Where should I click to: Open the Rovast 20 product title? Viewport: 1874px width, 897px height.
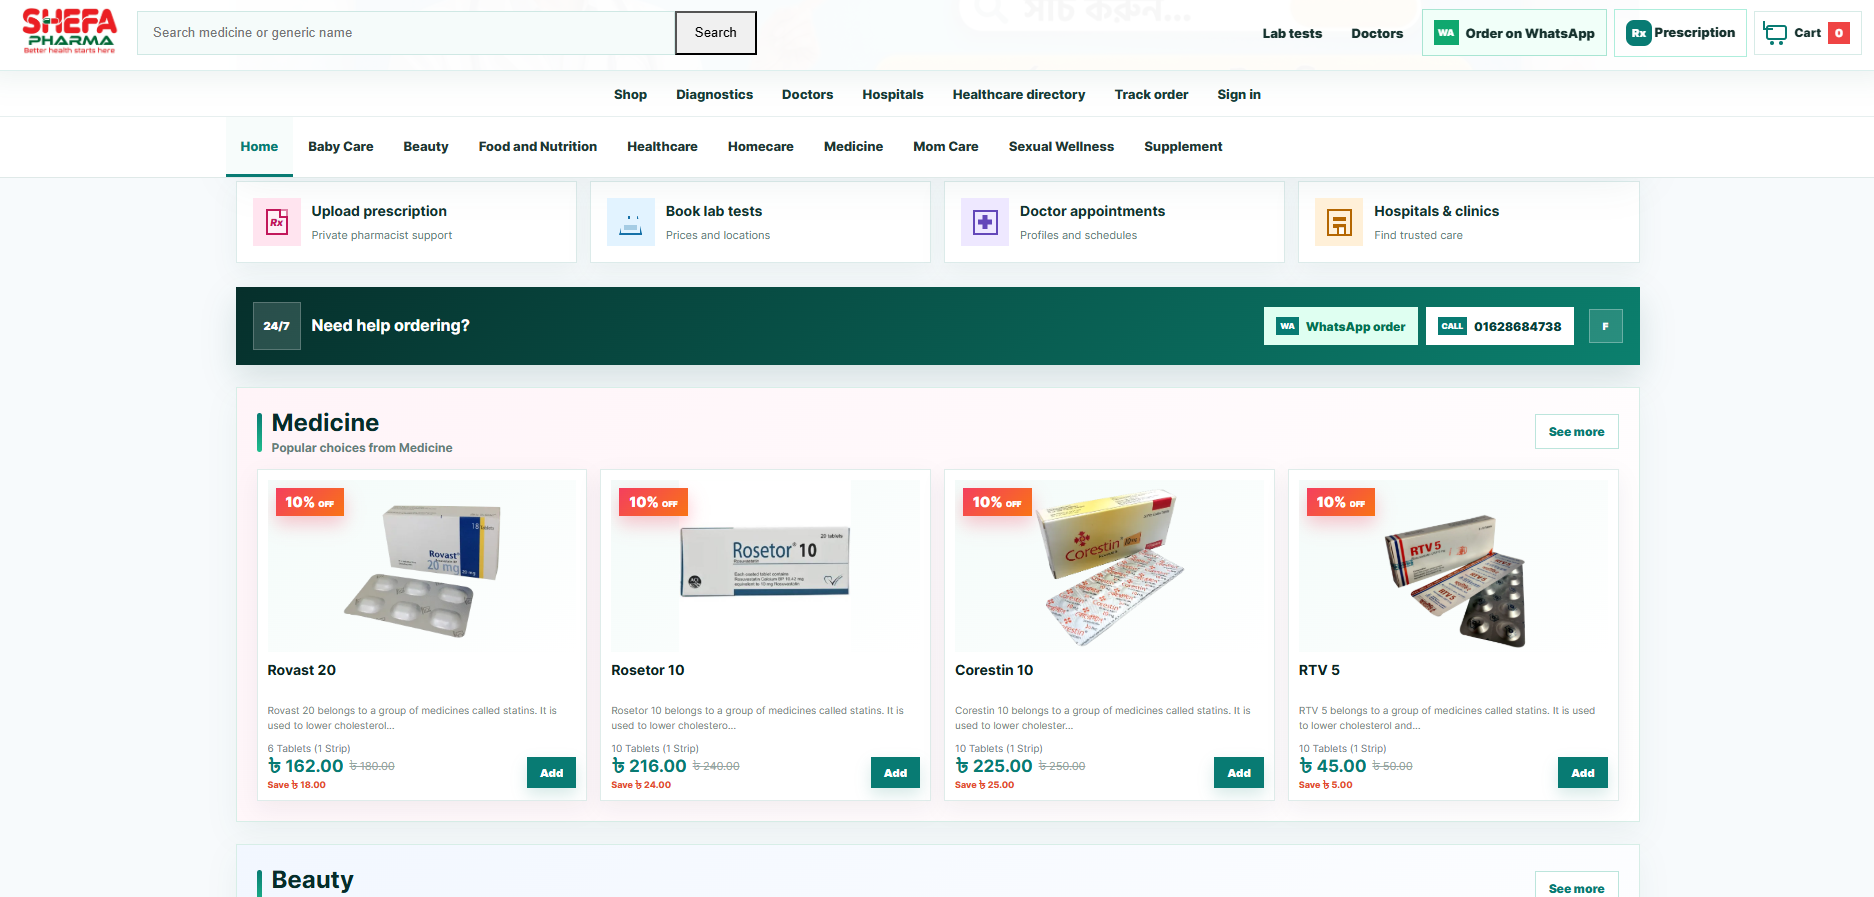[302, 670]
